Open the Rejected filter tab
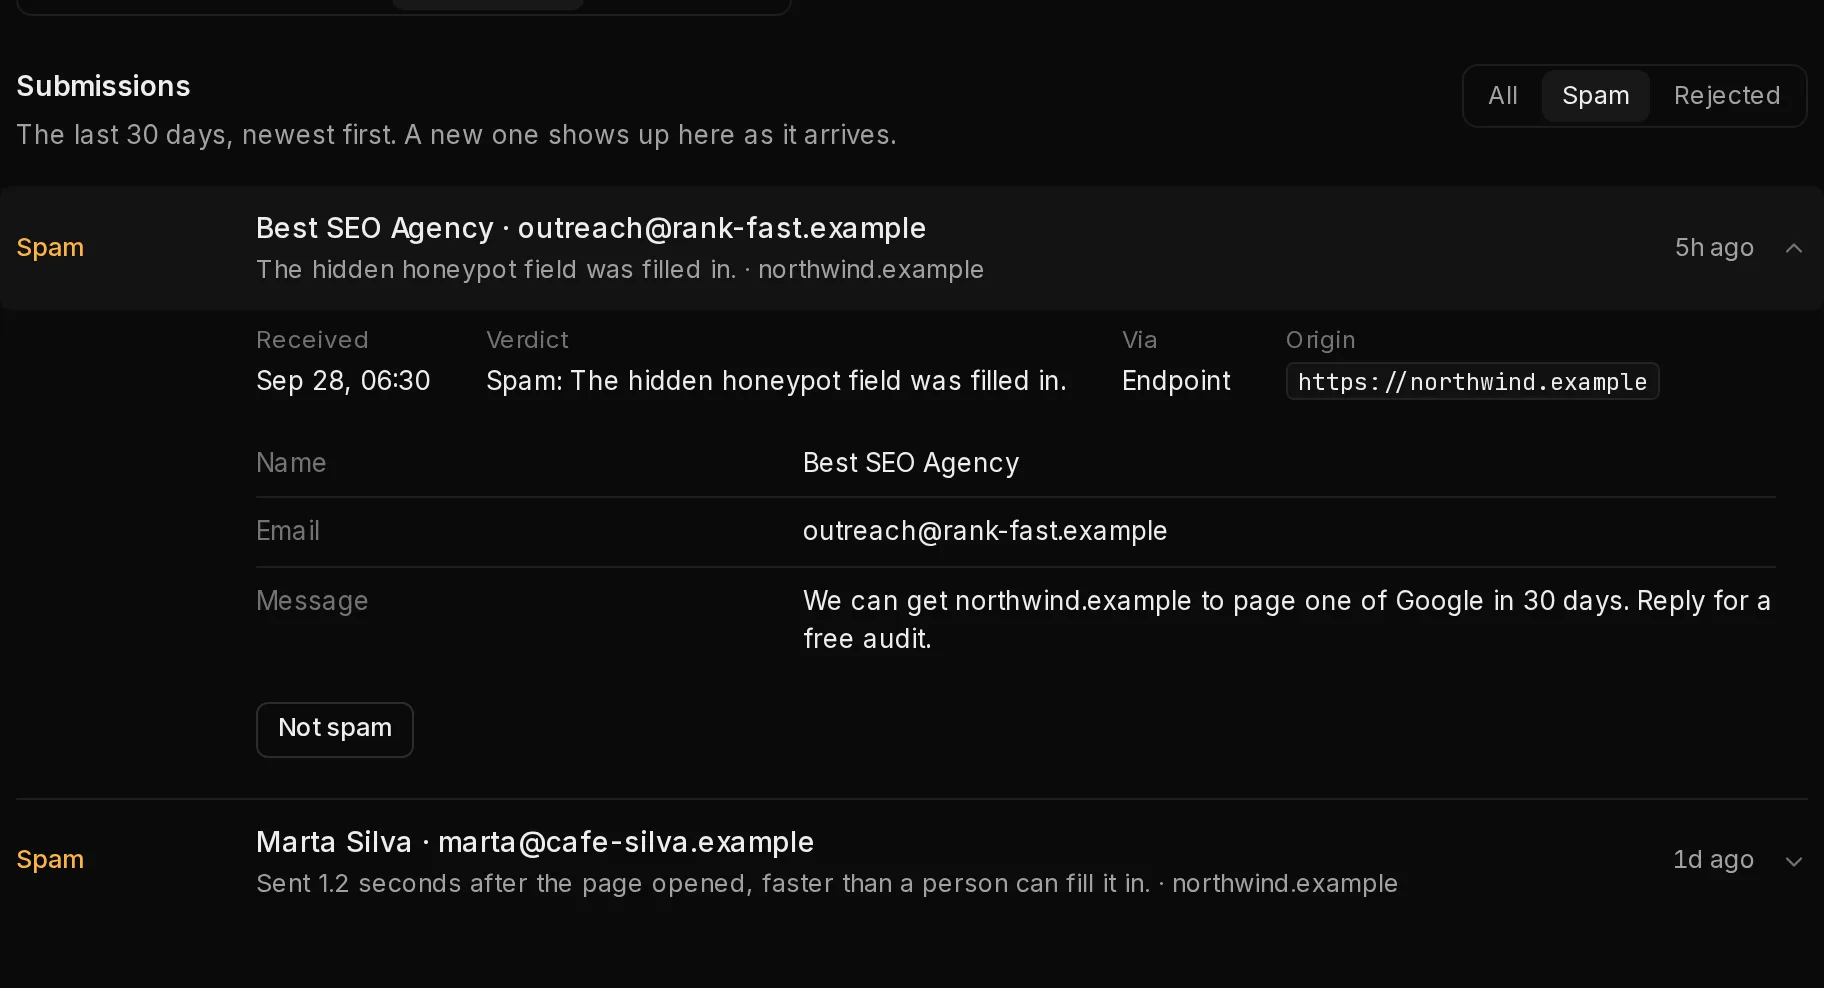Screen dimensions: 1824x988 click(x=1727, y=96)
